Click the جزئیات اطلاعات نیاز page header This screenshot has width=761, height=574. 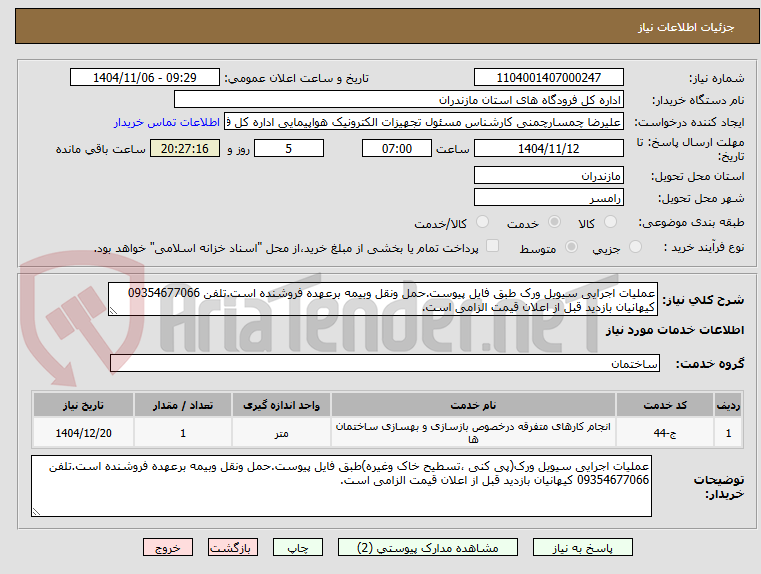click(x=686, y=27)
